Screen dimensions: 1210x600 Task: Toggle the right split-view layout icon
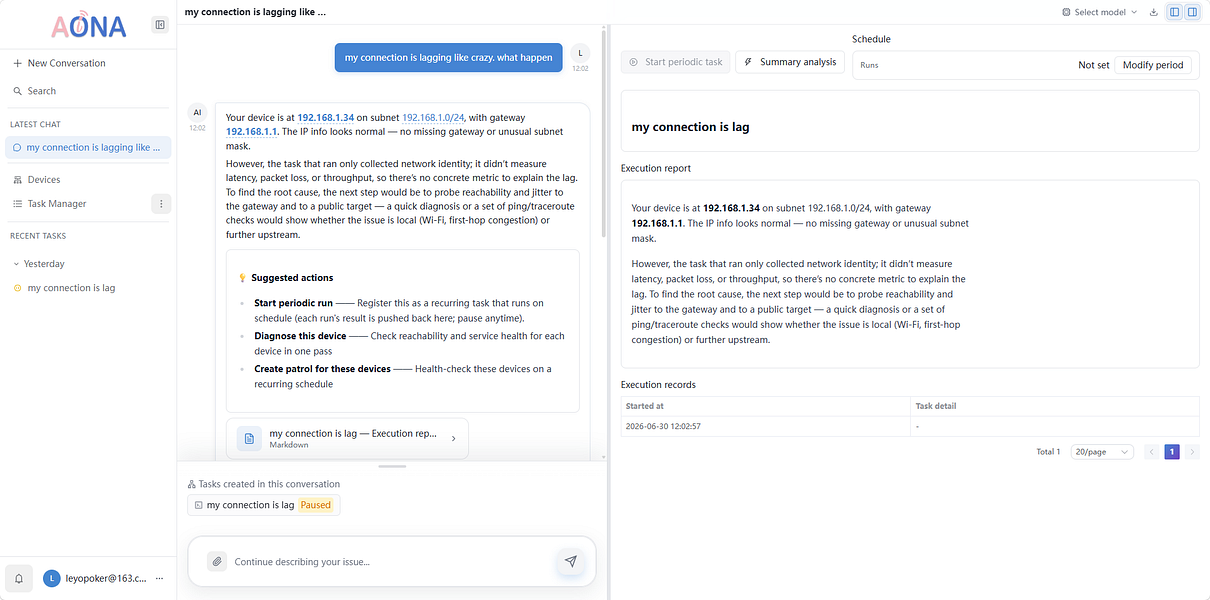coord(1192,12)
